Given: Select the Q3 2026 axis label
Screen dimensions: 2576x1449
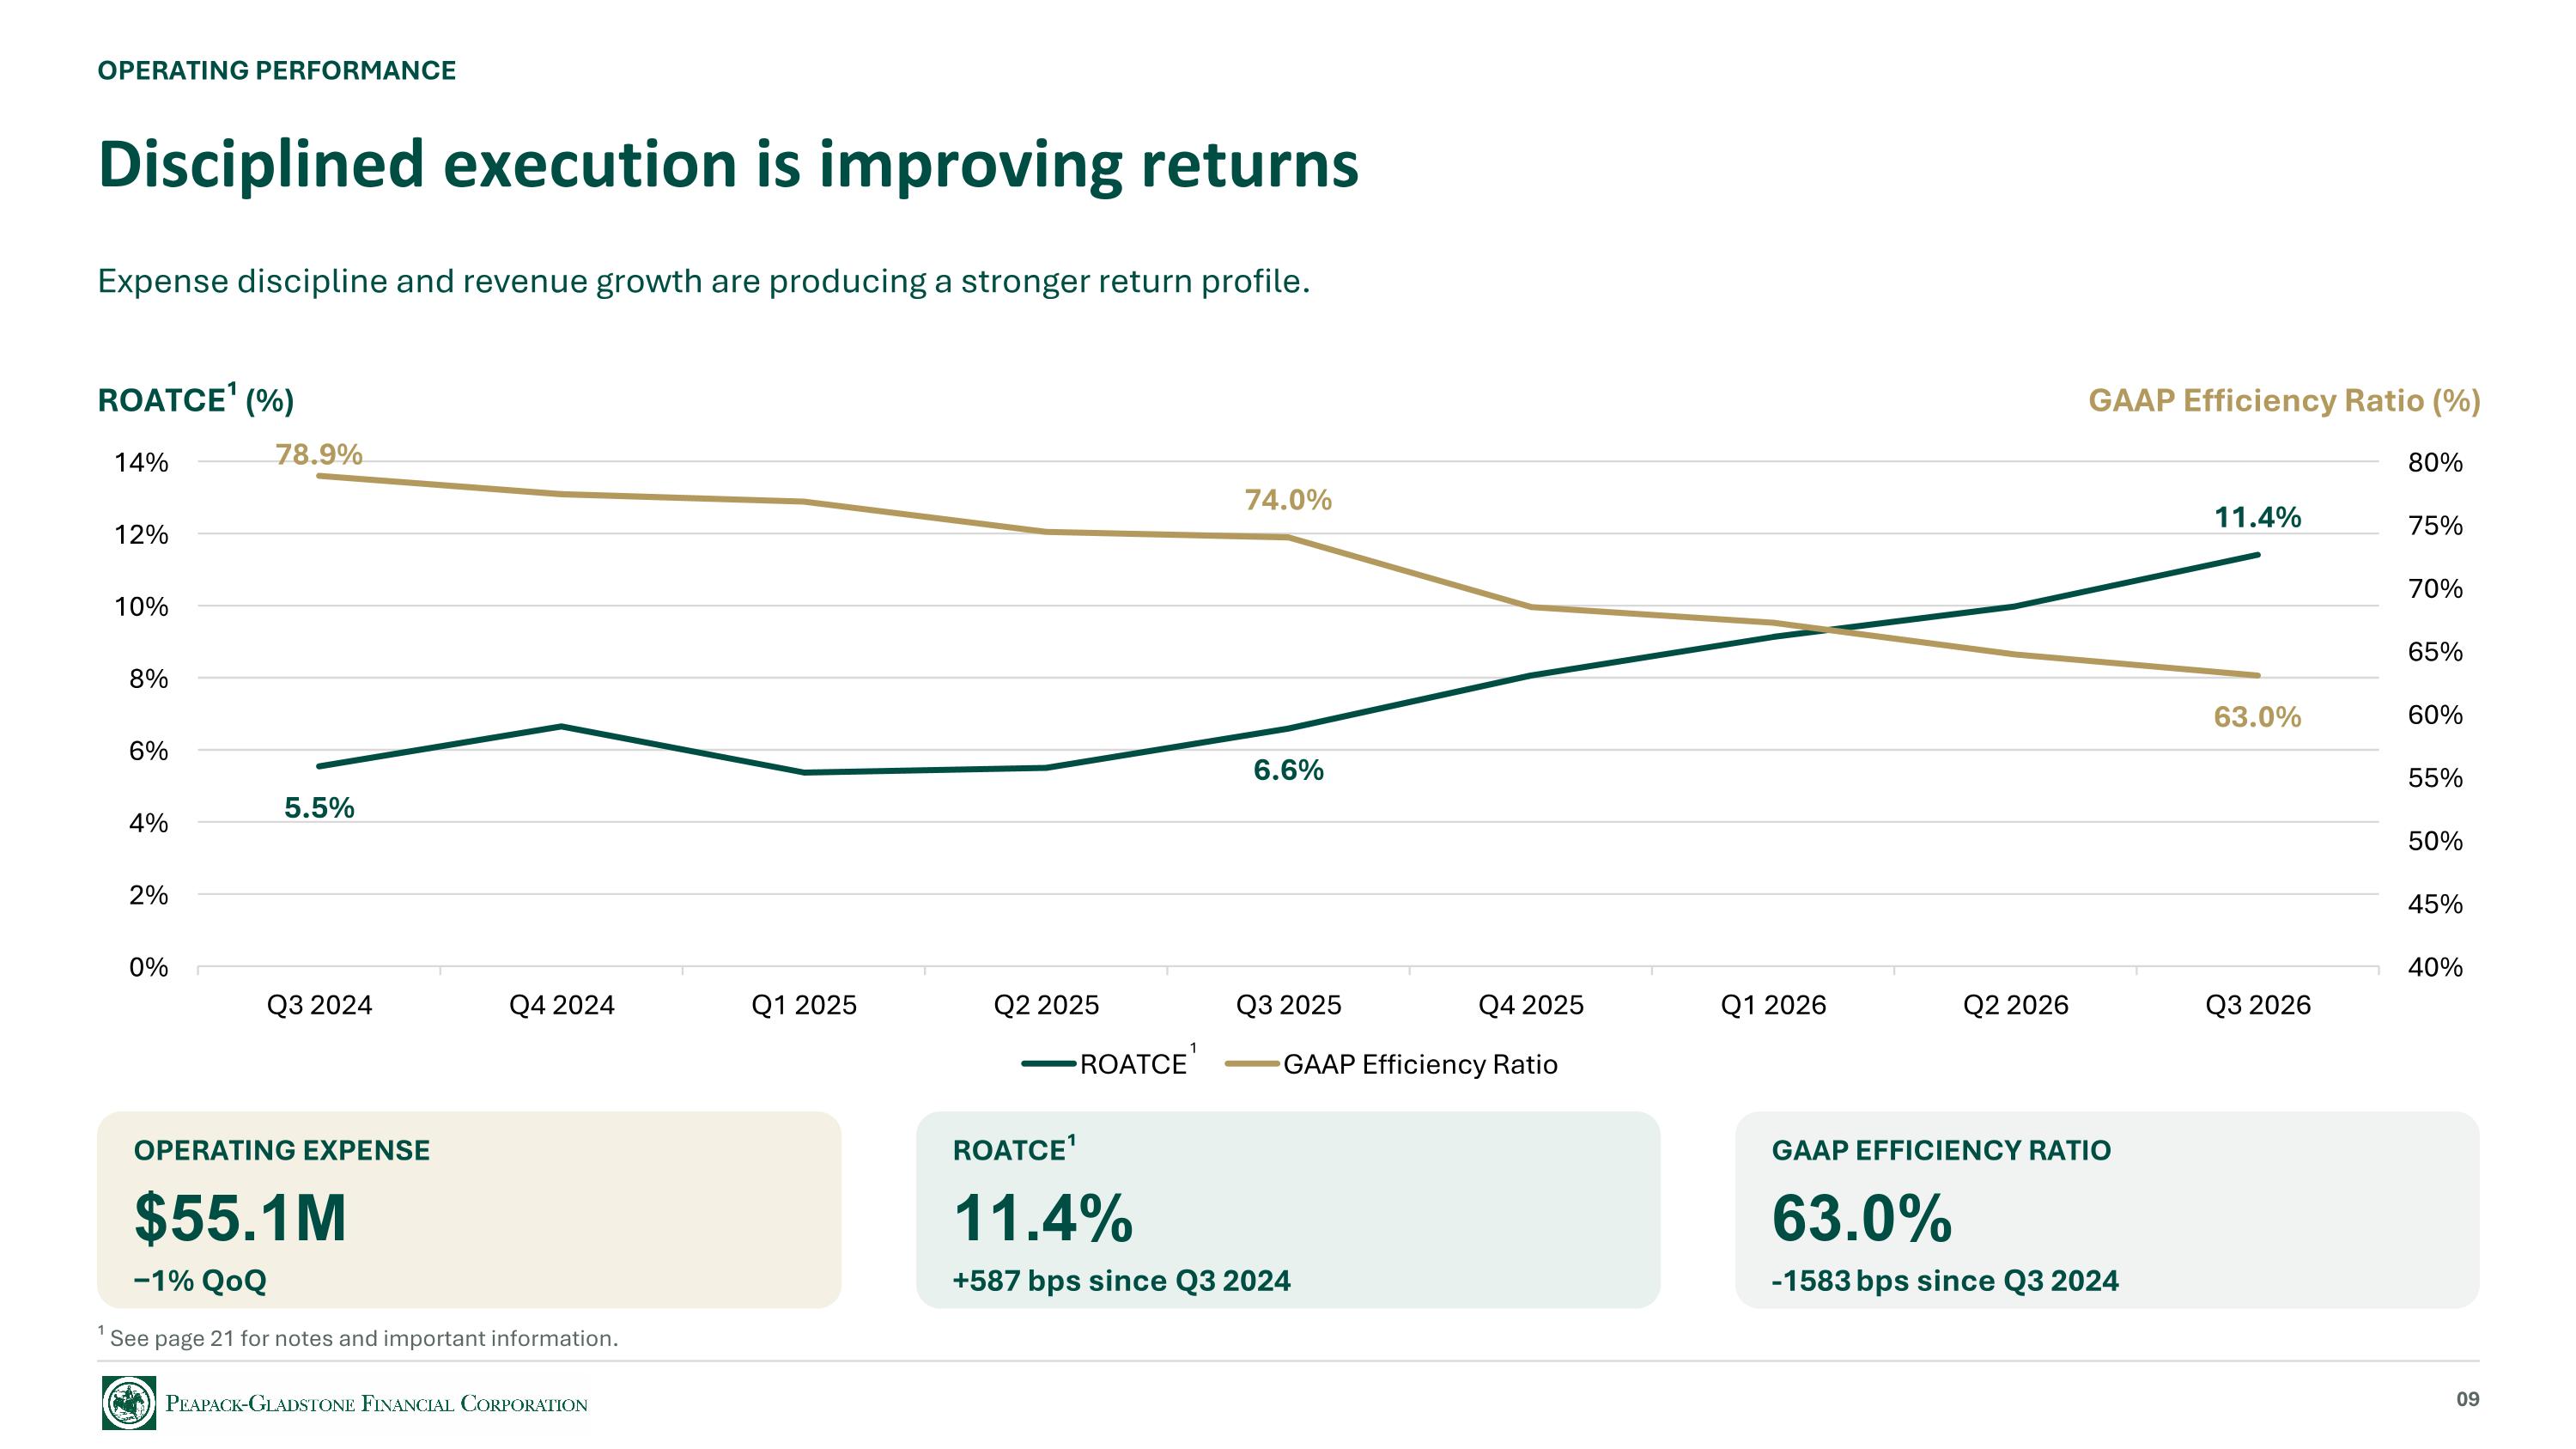Looking at the screenshot, I should [2258, 1005].
